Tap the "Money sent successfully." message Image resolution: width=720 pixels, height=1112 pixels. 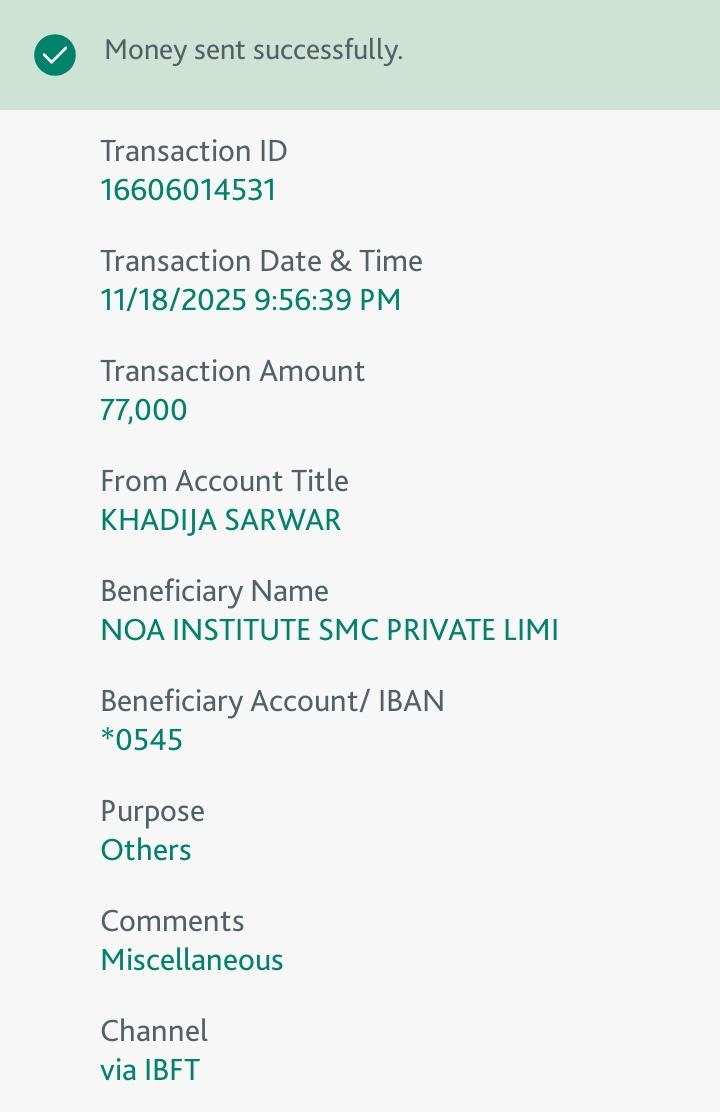253,50
